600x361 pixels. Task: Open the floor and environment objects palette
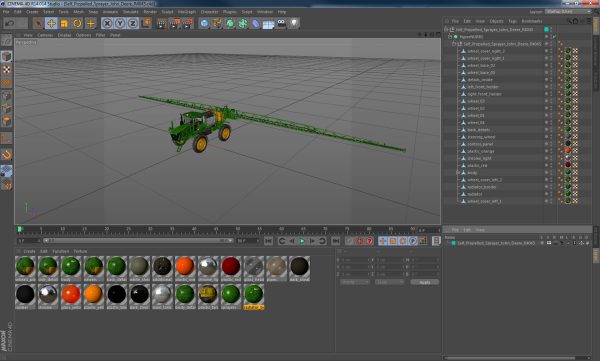point(268,24)
